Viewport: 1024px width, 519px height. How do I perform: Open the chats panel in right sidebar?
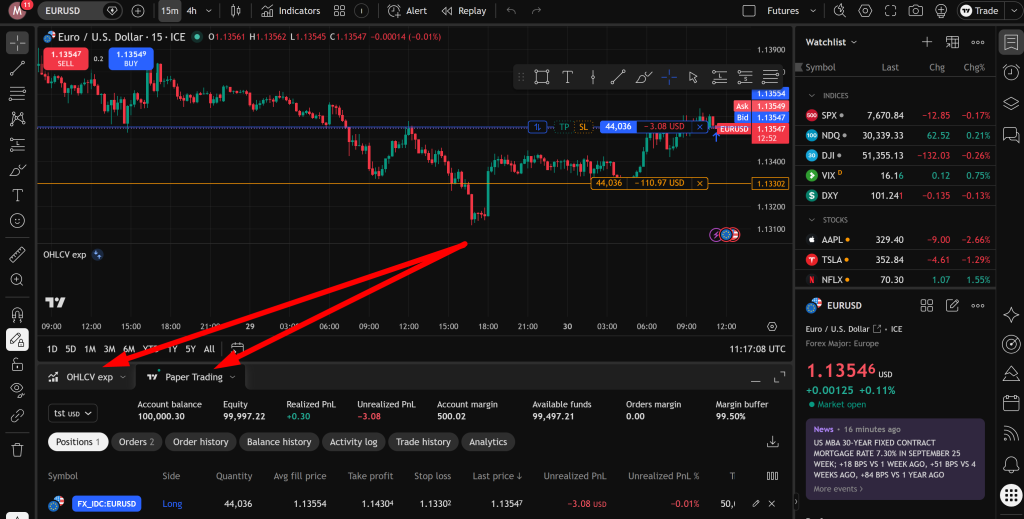[x=1011, y=134]
